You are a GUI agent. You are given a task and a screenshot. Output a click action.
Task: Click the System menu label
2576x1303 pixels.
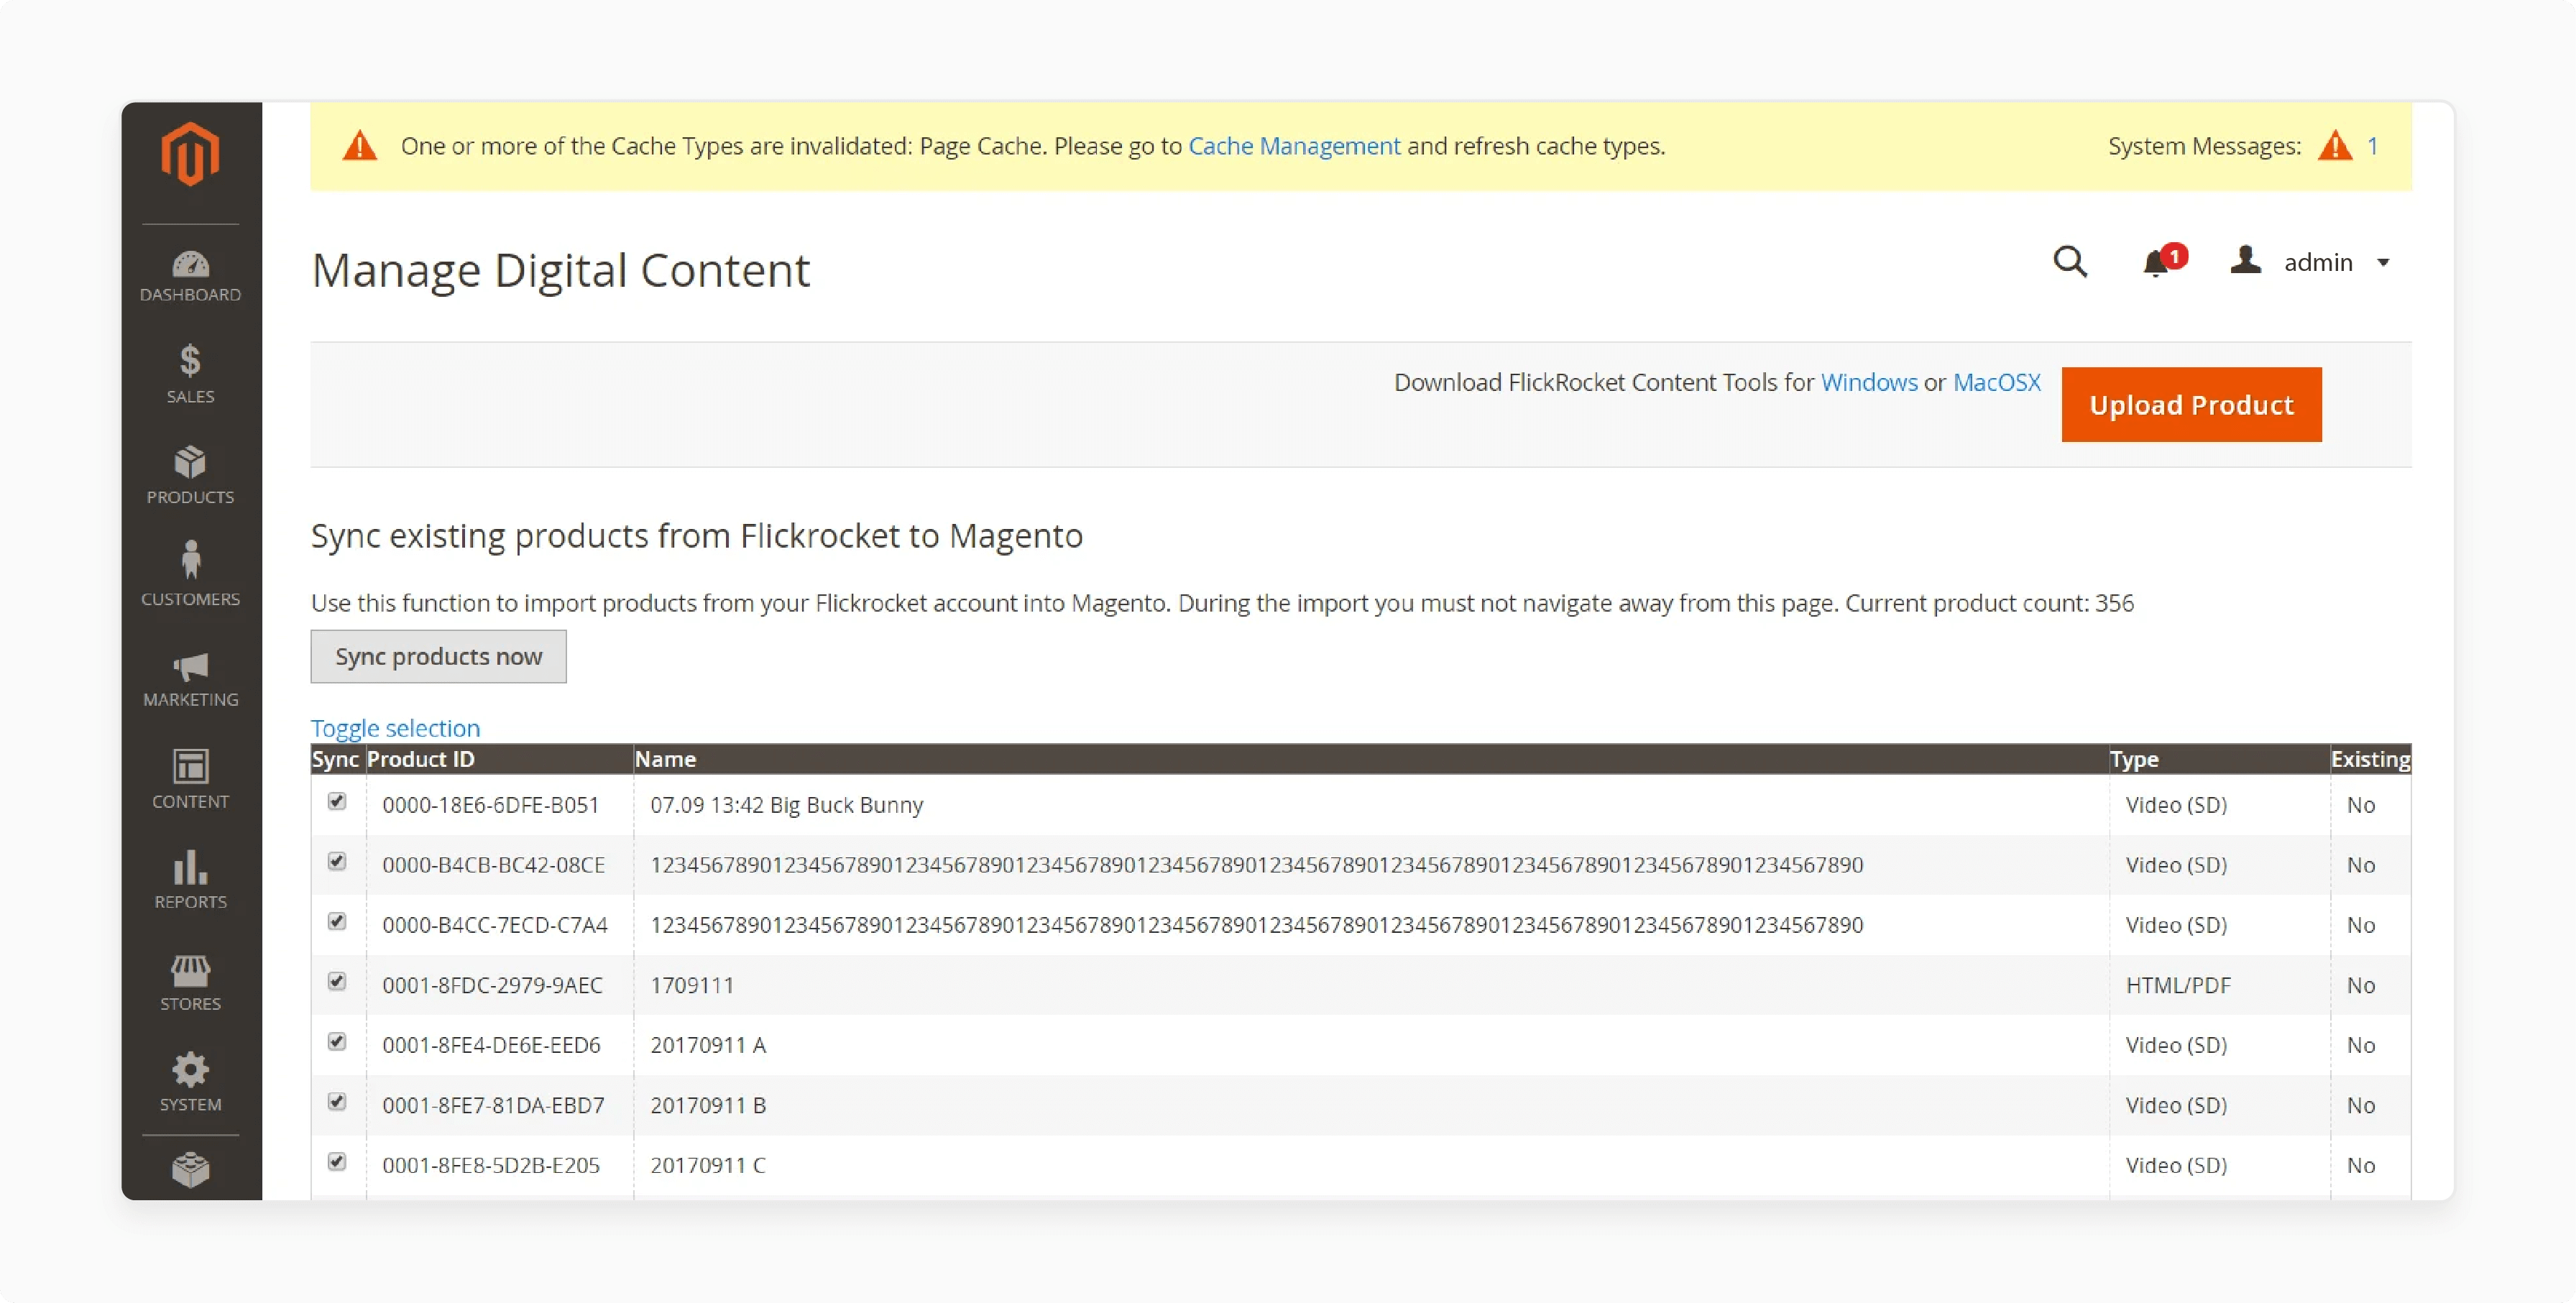click(190, 1105)
